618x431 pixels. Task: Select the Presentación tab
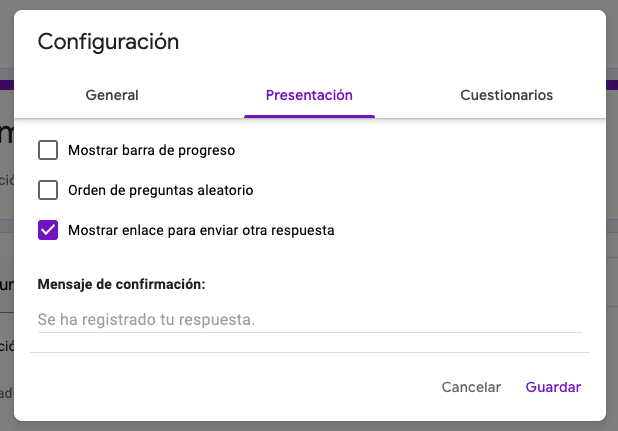[x=309, y=95]
